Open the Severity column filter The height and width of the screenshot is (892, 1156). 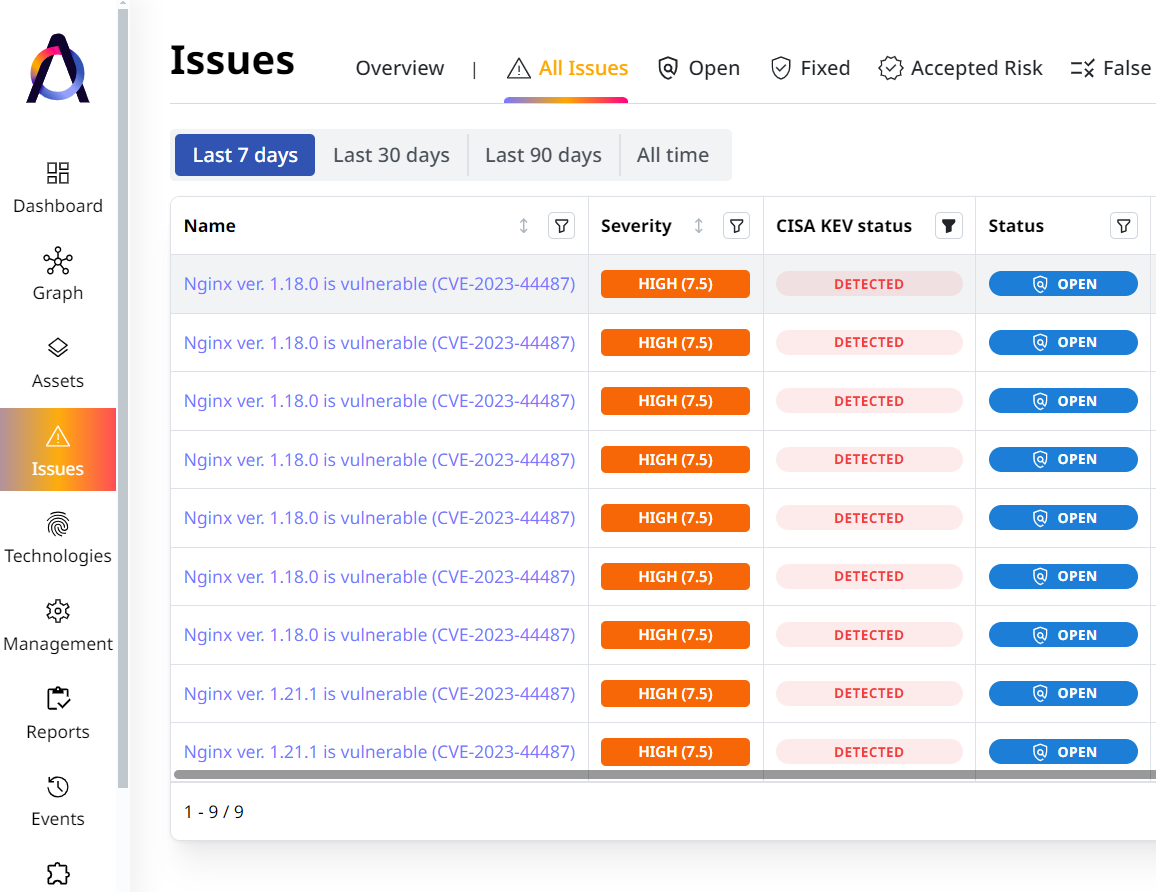[x=736, y=225]
